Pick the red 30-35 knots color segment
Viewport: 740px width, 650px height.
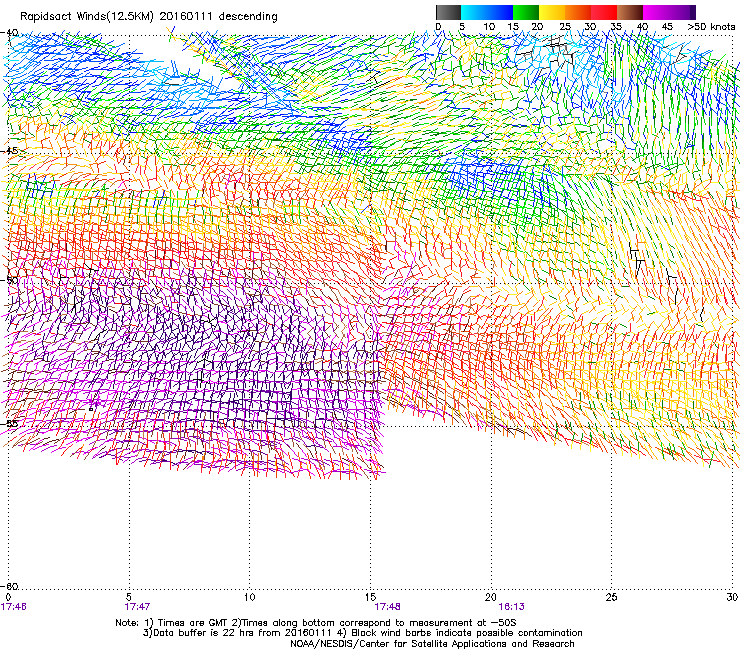604,12
